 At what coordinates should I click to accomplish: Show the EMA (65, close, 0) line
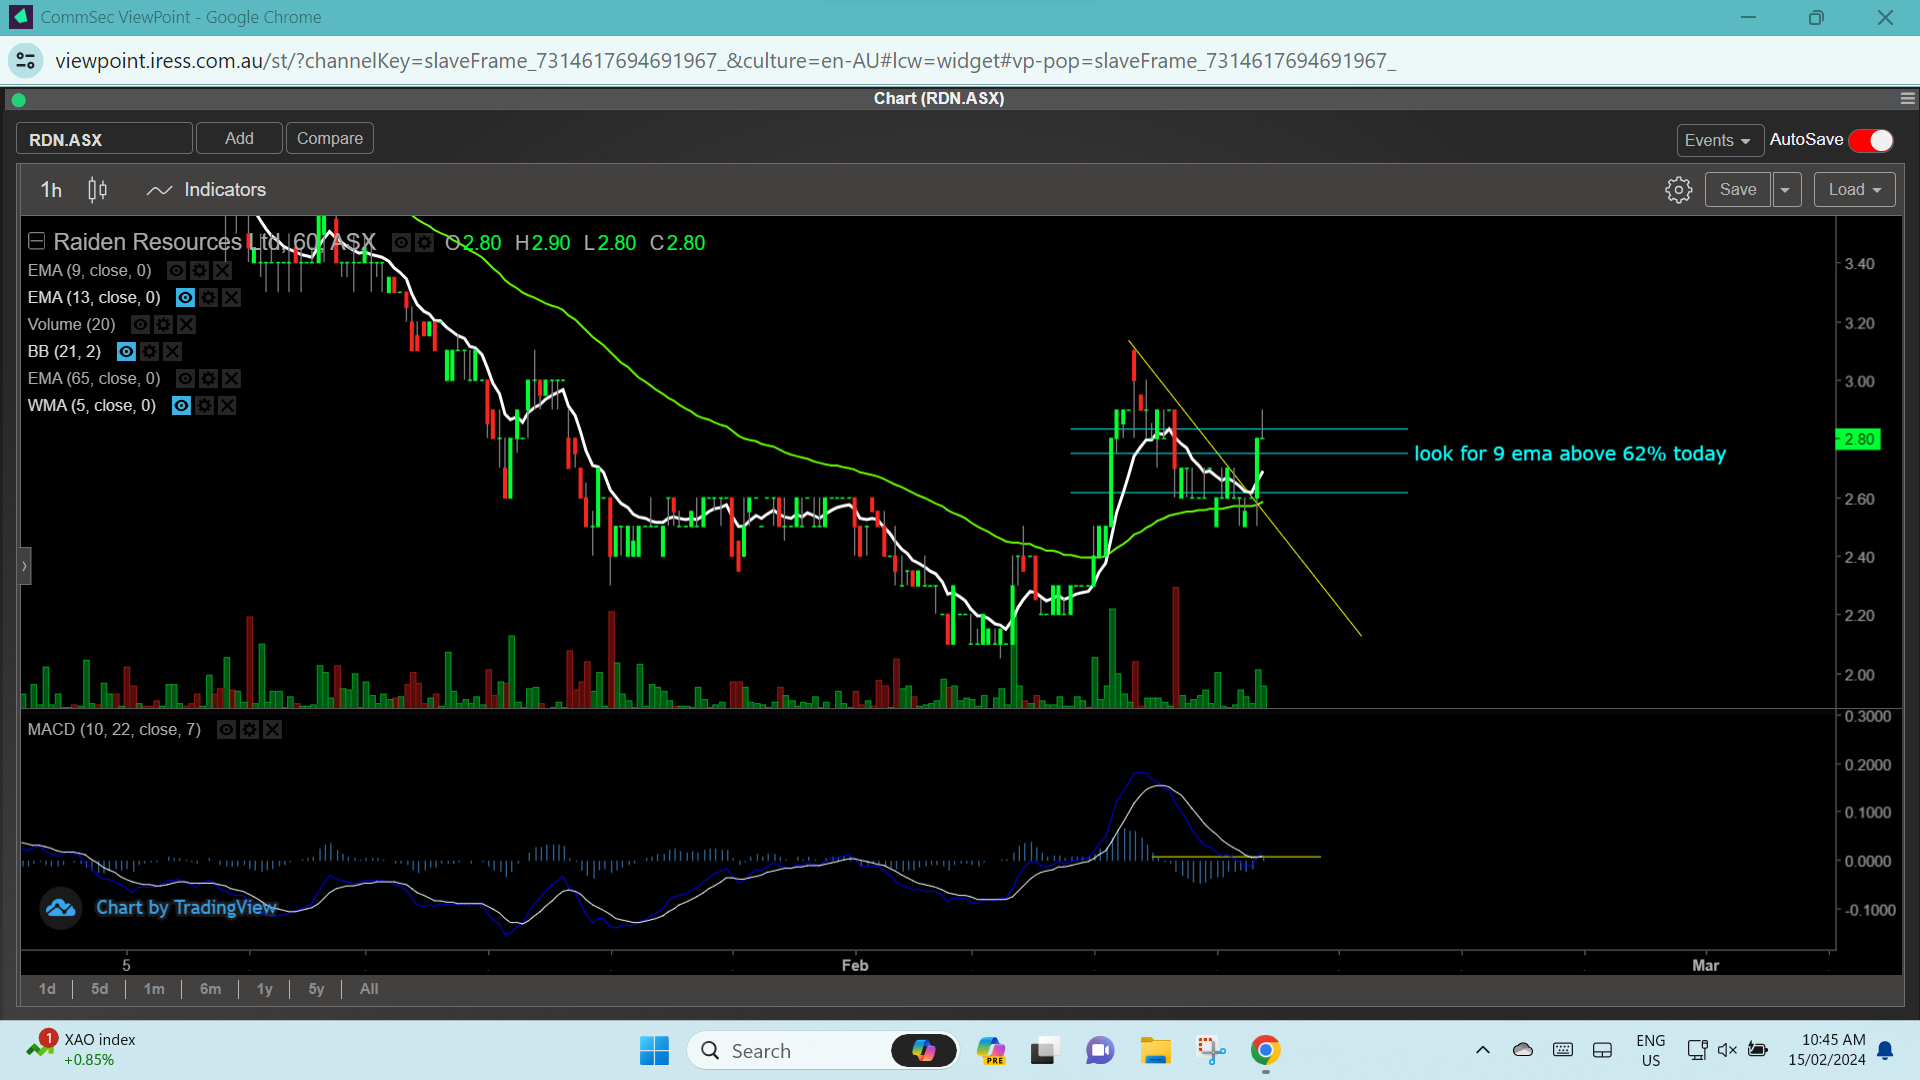tap(185, 378)
